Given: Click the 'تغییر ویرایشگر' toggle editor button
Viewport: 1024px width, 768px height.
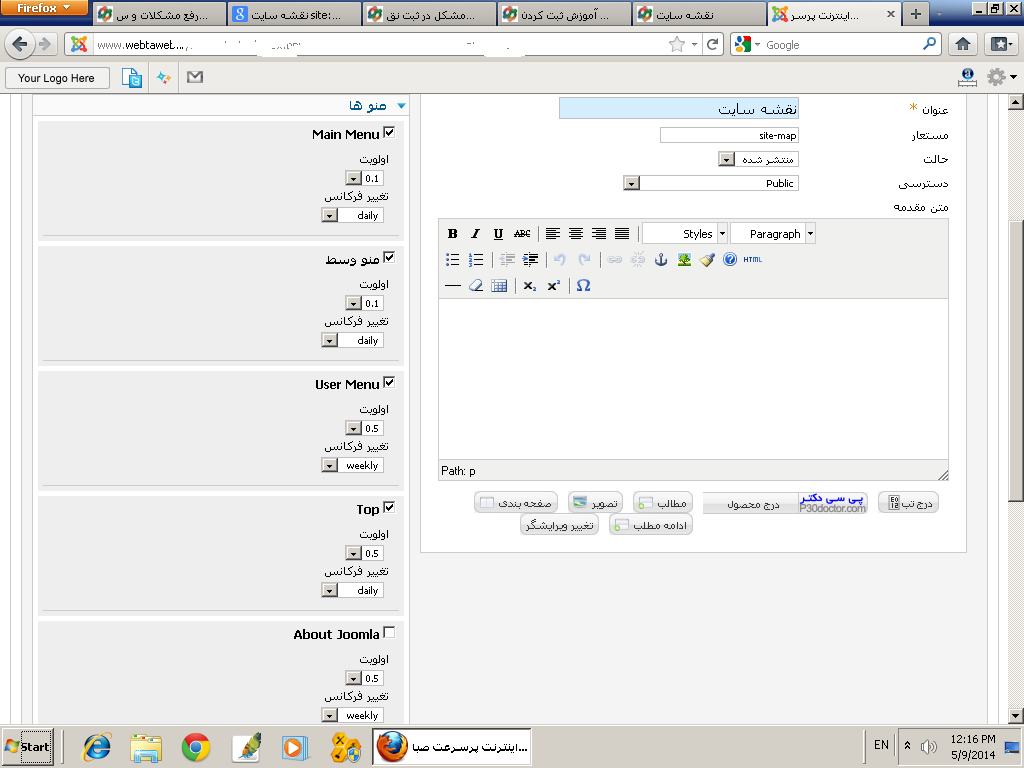Looking at the screenshot, I should tap(559, 525).
